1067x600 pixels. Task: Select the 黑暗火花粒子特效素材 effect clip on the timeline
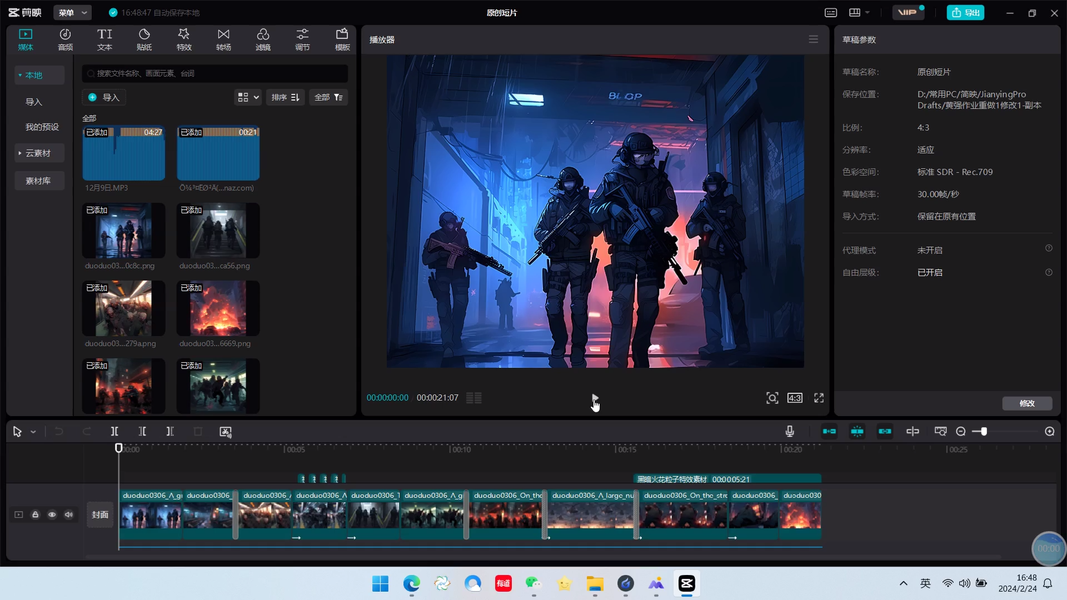727,479
